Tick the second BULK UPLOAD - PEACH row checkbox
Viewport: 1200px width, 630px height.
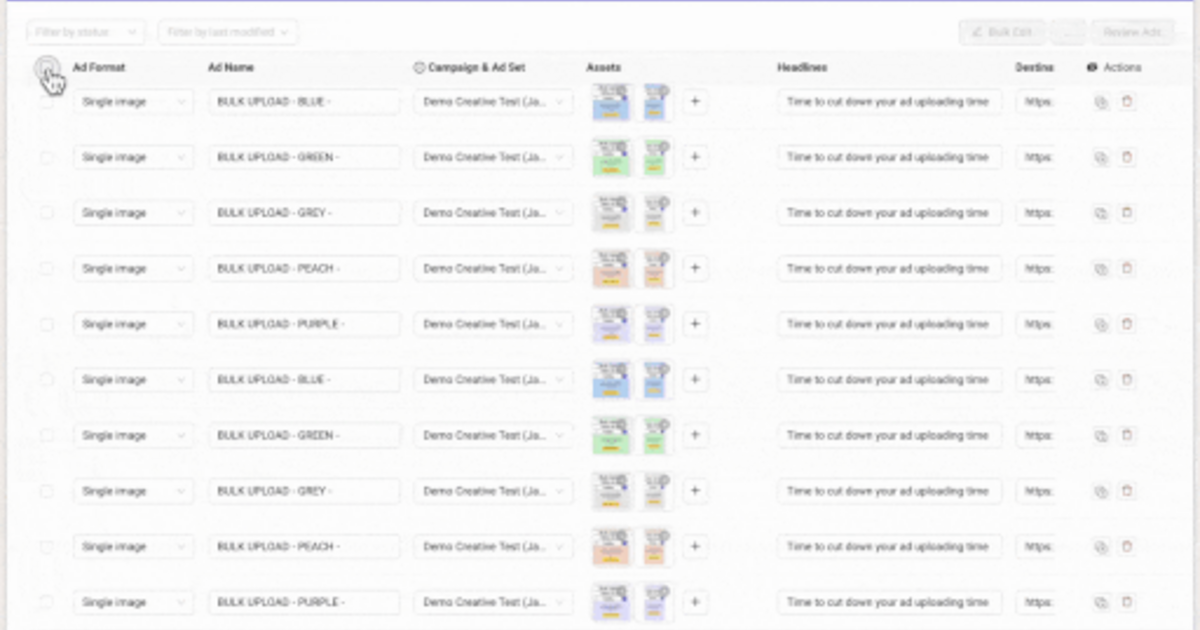pos(46,547)
